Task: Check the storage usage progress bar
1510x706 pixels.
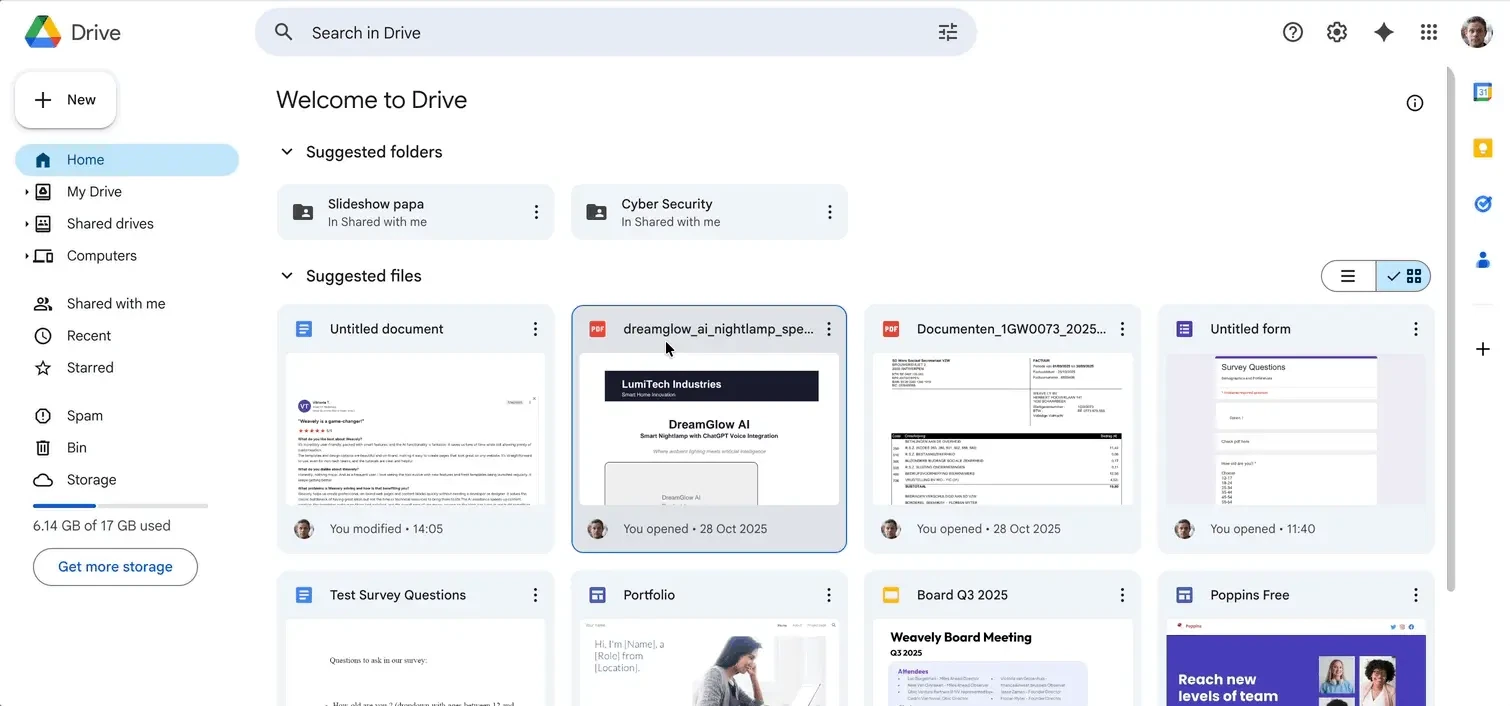Action: [120, 505]
